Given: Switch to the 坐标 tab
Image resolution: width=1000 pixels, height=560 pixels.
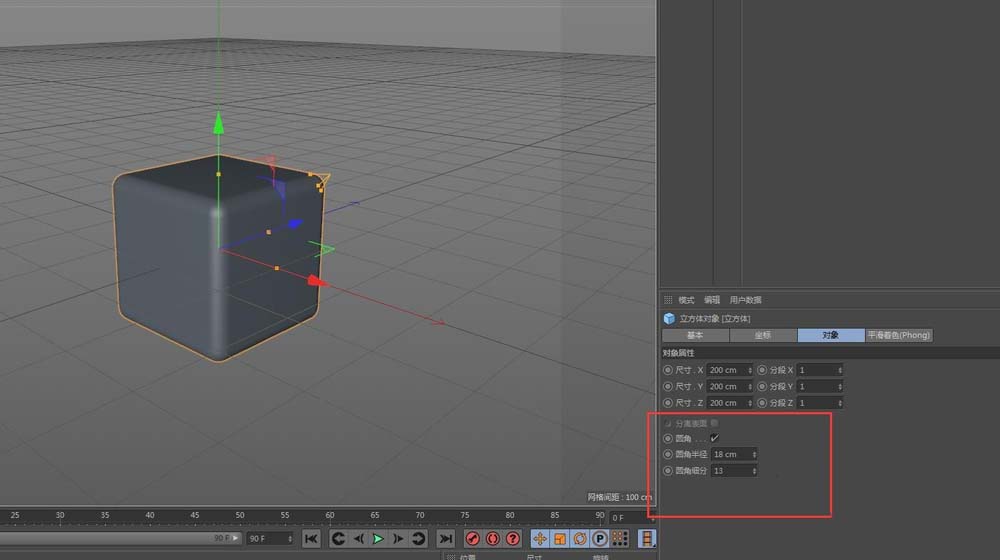Looking at the screenshot, I should click(763, 335).
